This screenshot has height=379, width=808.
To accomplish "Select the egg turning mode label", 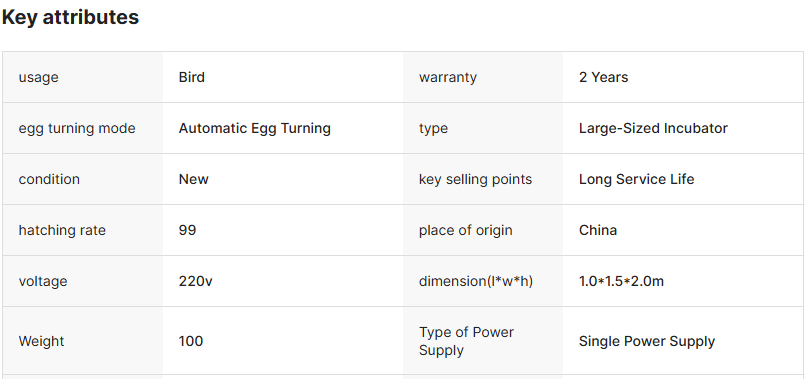I will (x=77, y=128).
